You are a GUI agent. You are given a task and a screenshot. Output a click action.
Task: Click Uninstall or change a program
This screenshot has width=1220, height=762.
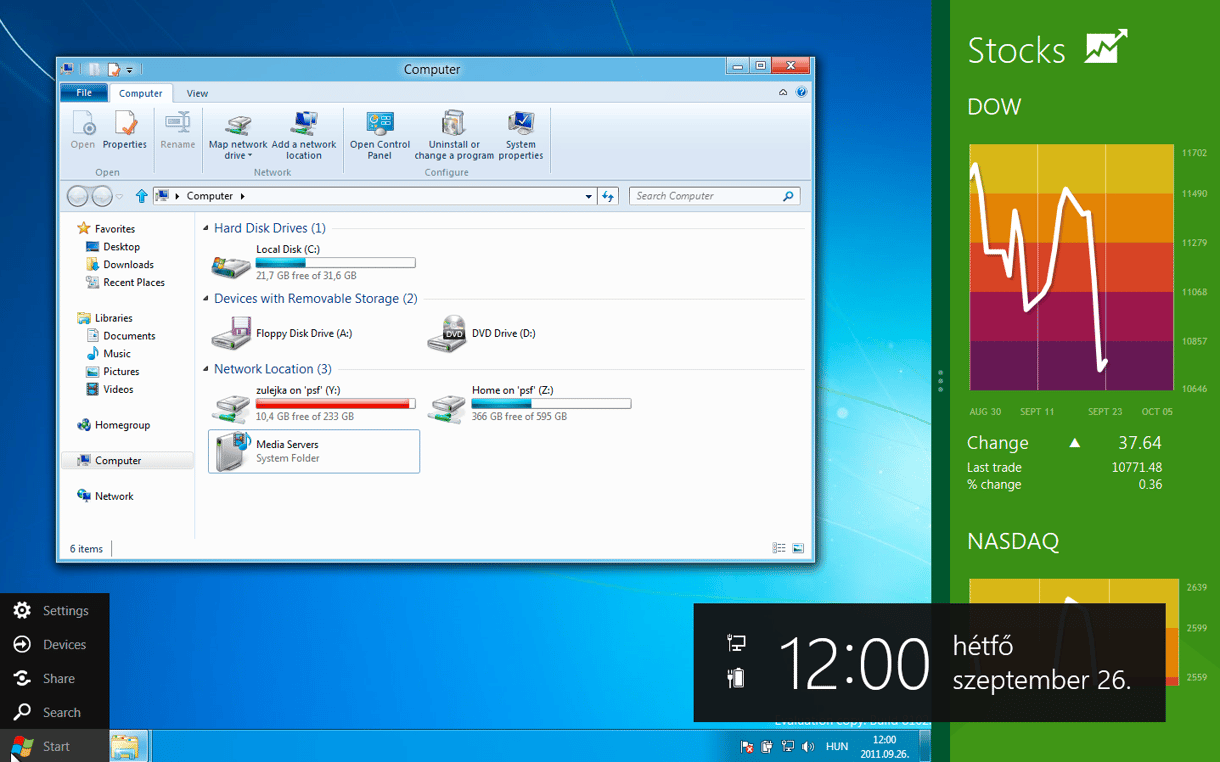tap(454, 135)
